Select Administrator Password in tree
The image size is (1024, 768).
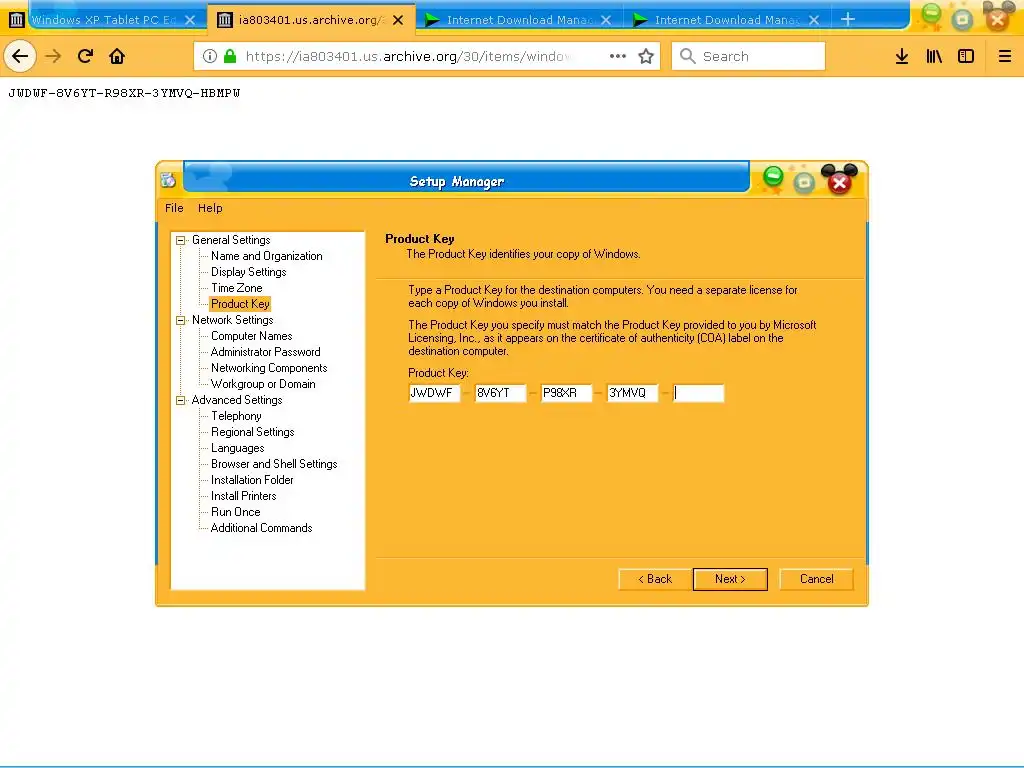265,352
